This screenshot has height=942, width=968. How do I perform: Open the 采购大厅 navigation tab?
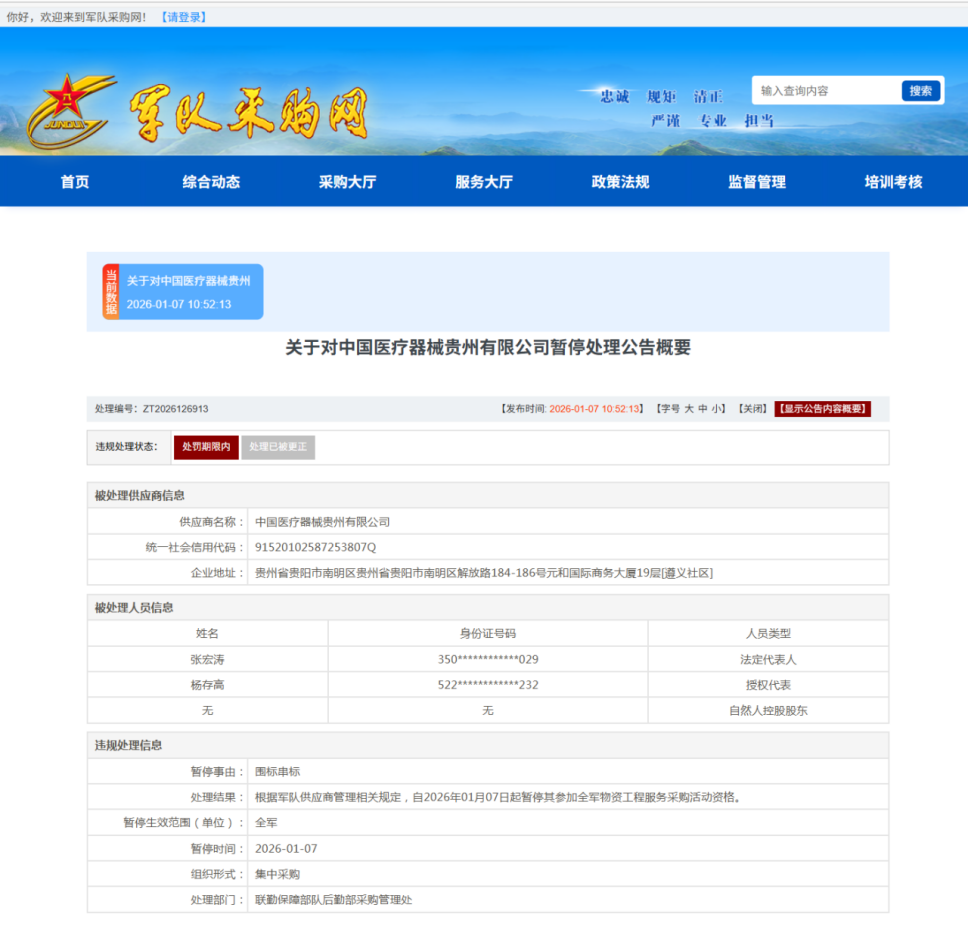pyautogui.click(x=348, y=181)
